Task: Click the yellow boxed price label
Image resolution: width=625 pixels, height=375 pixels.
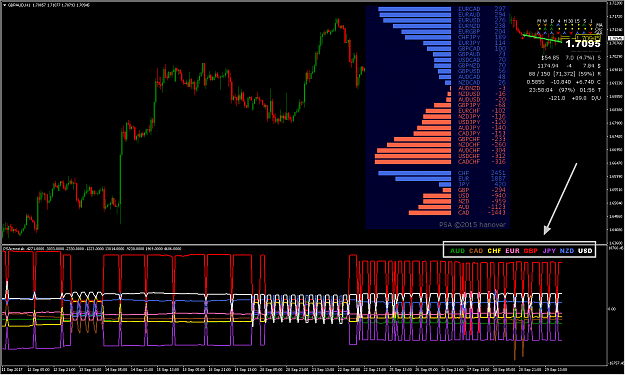Action: click(x=588, y=38)
